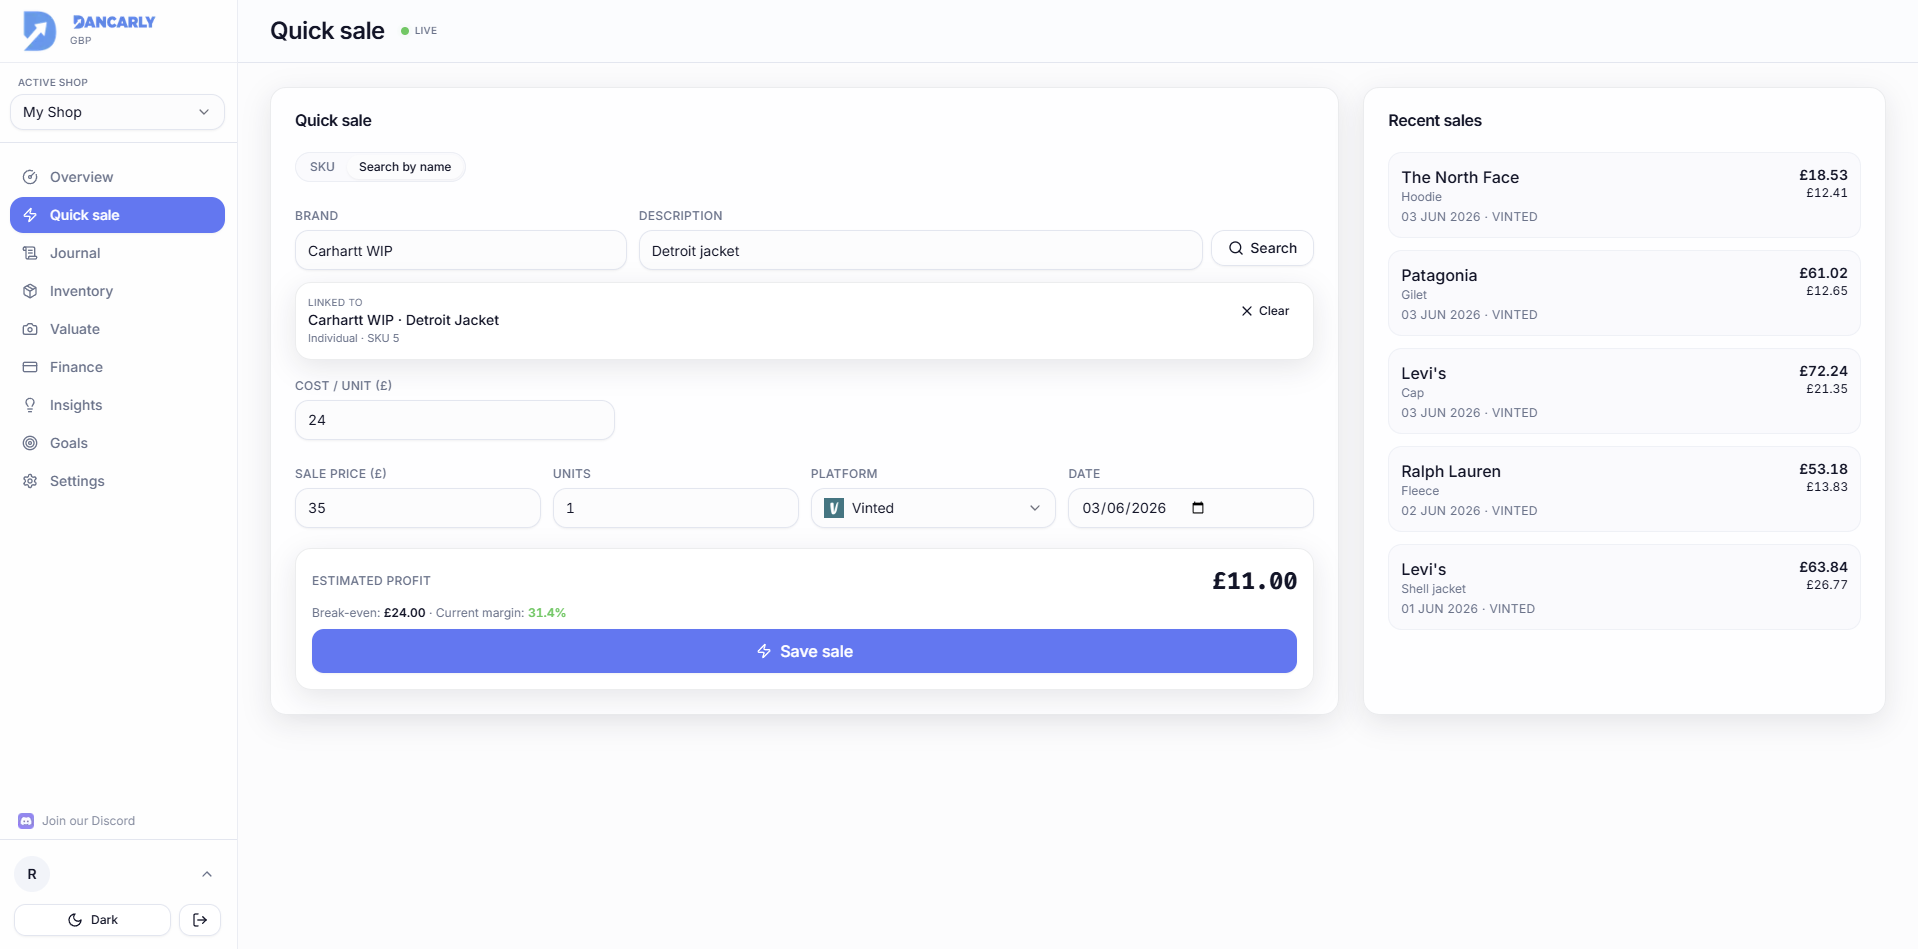
Task: Click the Journal icon in sidebar
Action: pyautogui.click(x=30, y=253)
